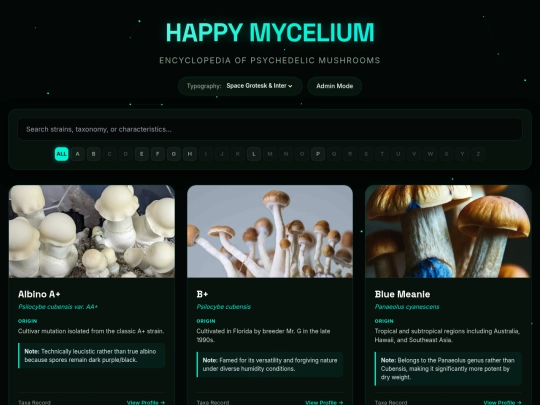Open the B+ mushroom photo

tap(270, 231)
